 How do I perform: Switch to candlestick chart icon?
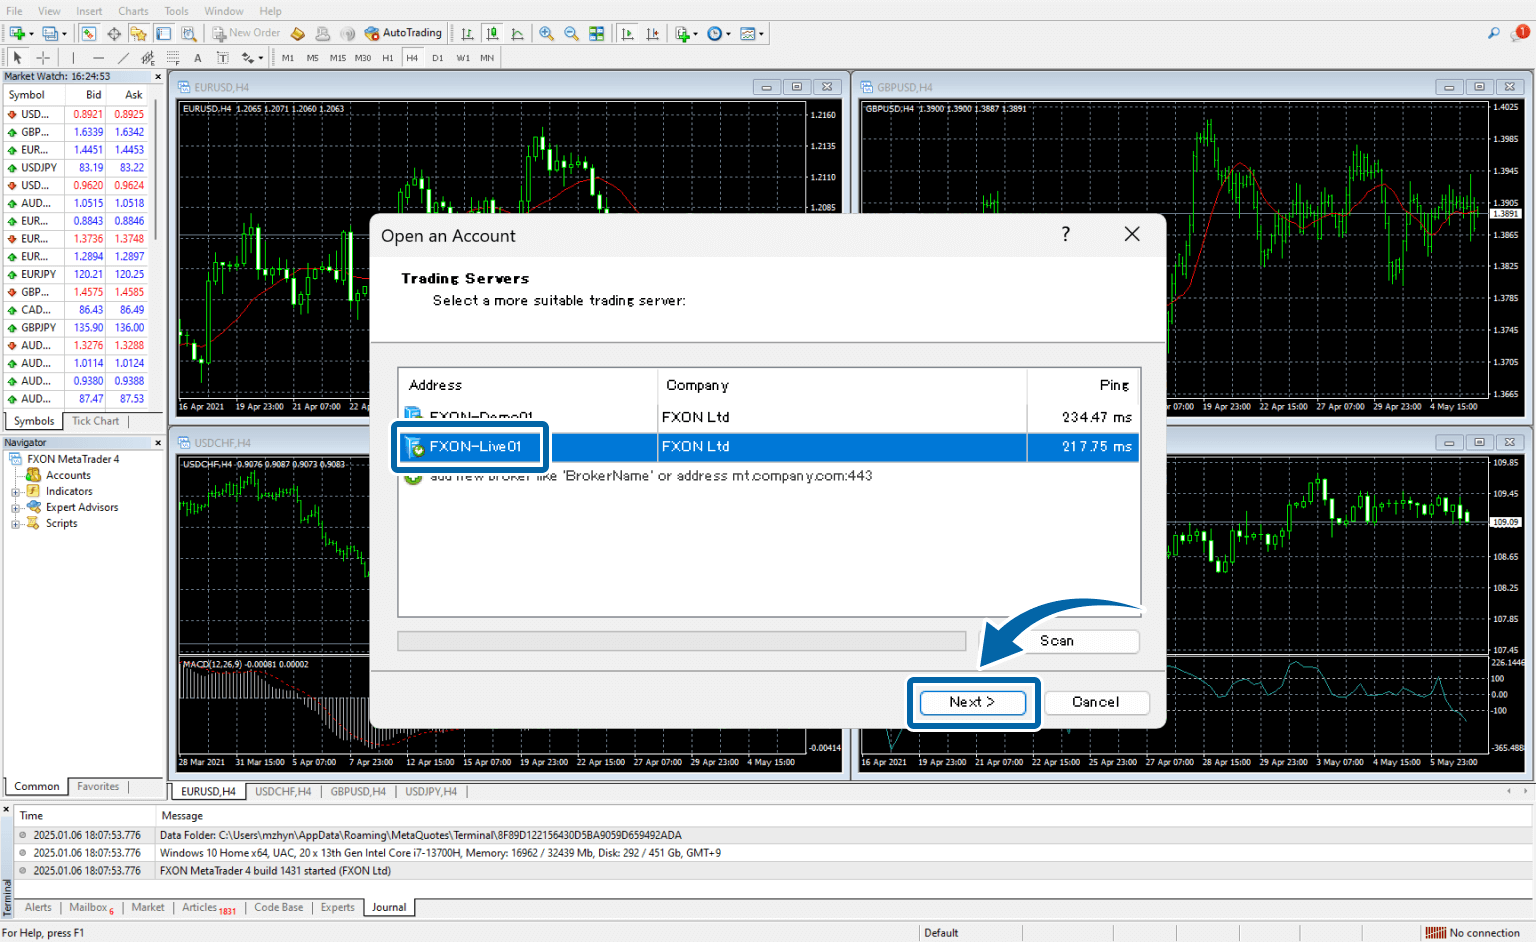pos(492,34)
